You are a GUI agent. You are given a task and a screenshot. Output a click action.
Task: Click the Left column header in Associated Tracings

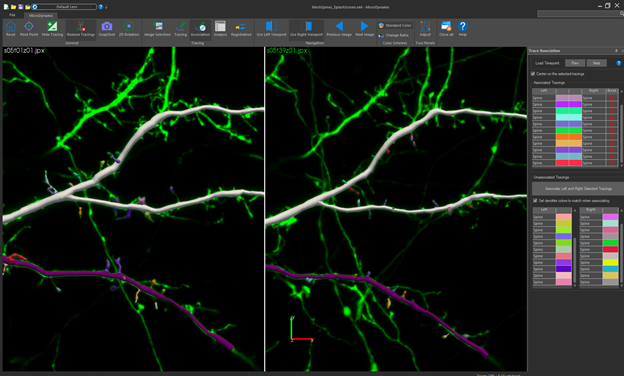pos(544,91)
